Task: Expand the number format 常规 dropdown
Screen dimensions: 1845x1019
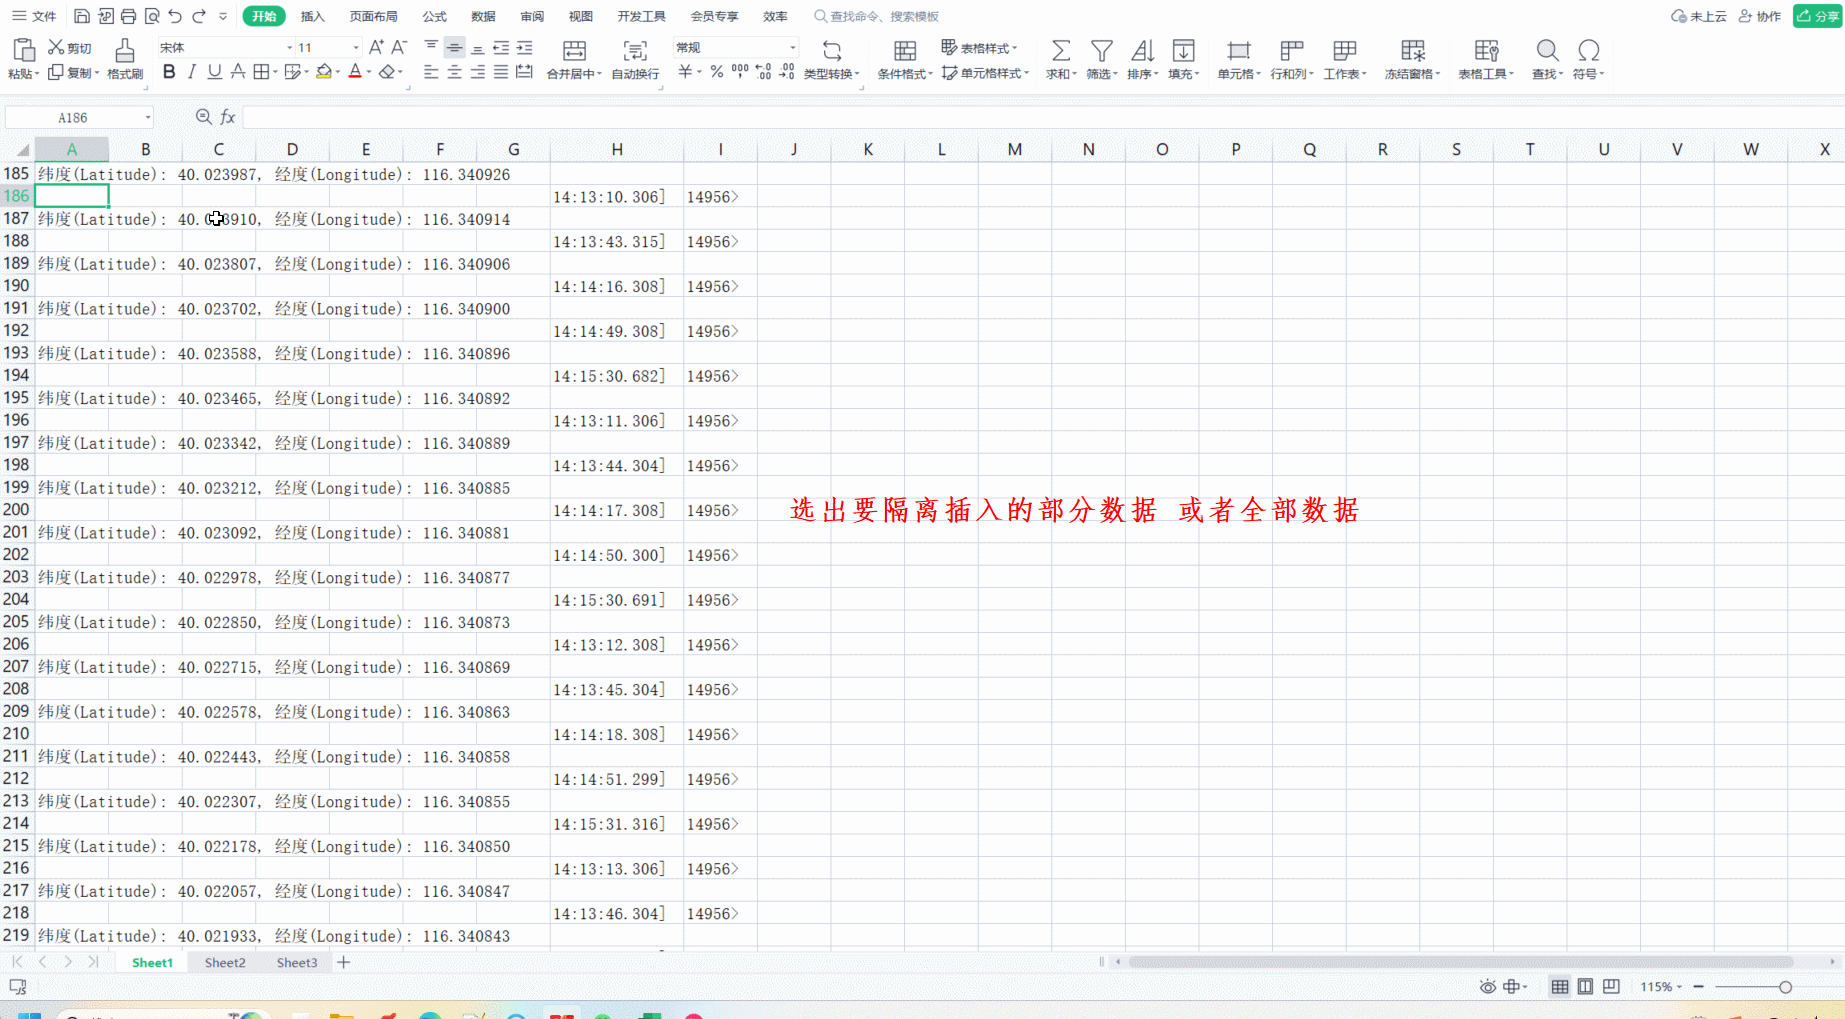Action: pos(790,47)
